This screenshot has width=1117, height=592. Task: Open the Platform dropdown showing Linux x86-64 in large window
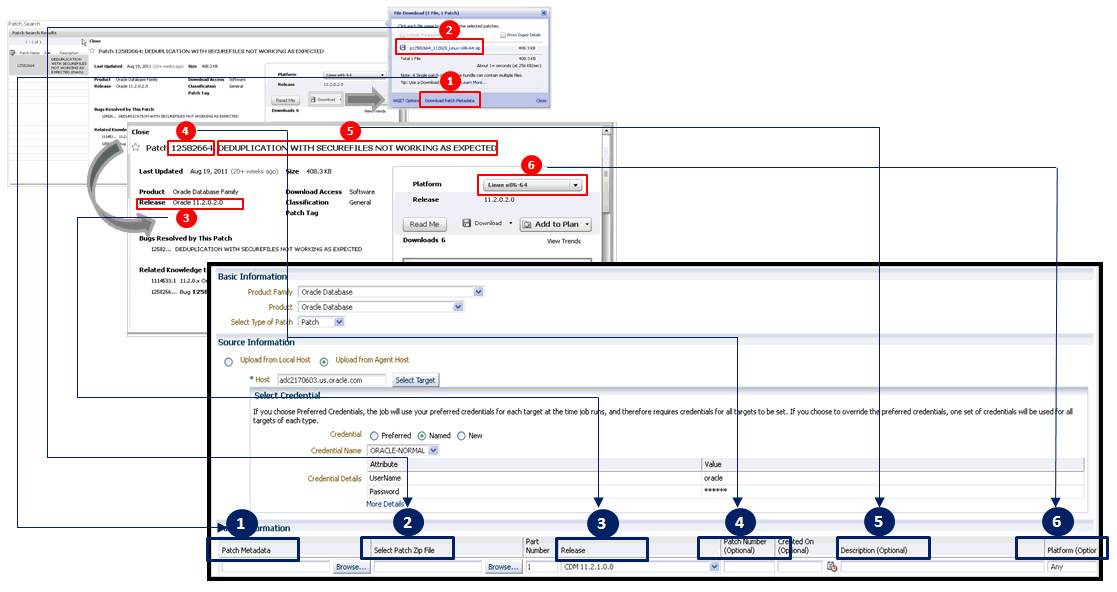[532, 185]
